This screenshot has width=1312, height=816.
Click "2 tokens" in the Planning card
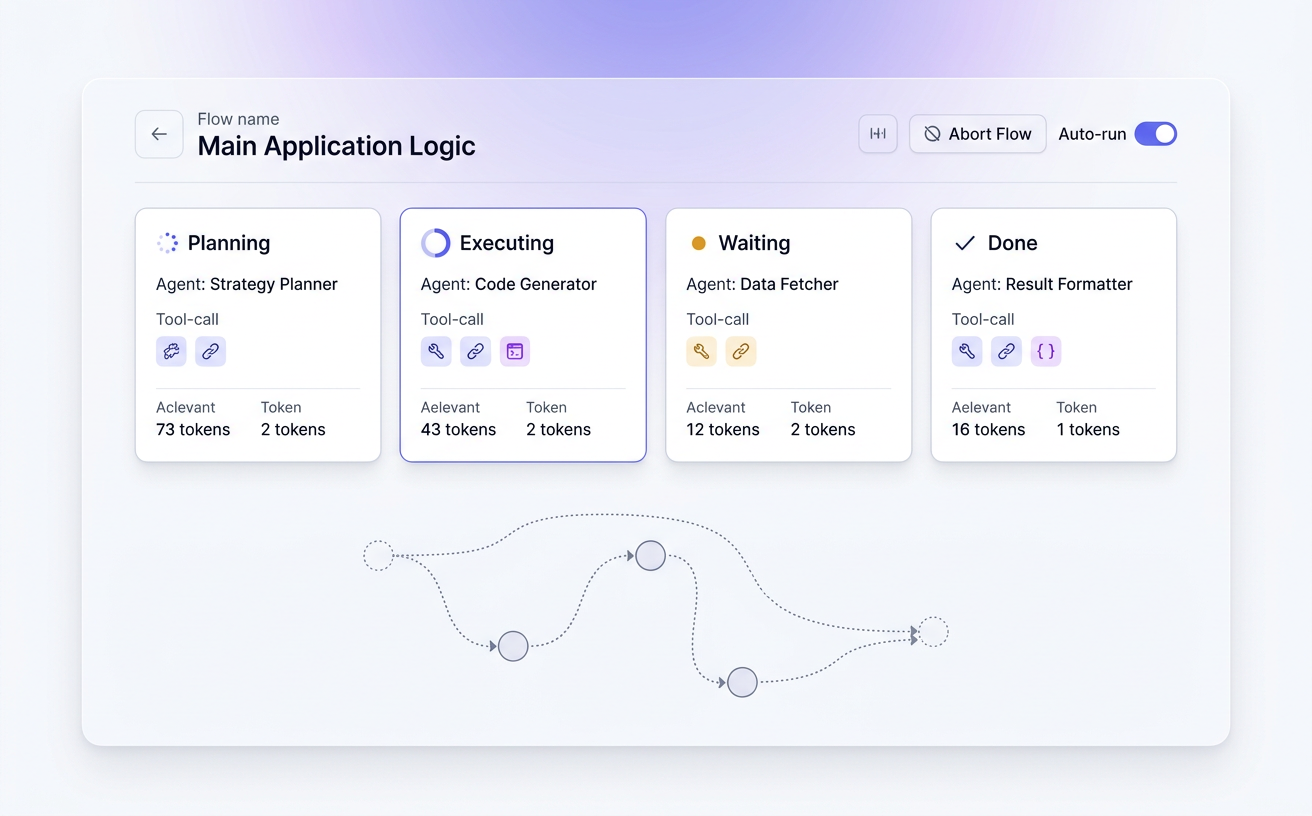coord(293,430)
